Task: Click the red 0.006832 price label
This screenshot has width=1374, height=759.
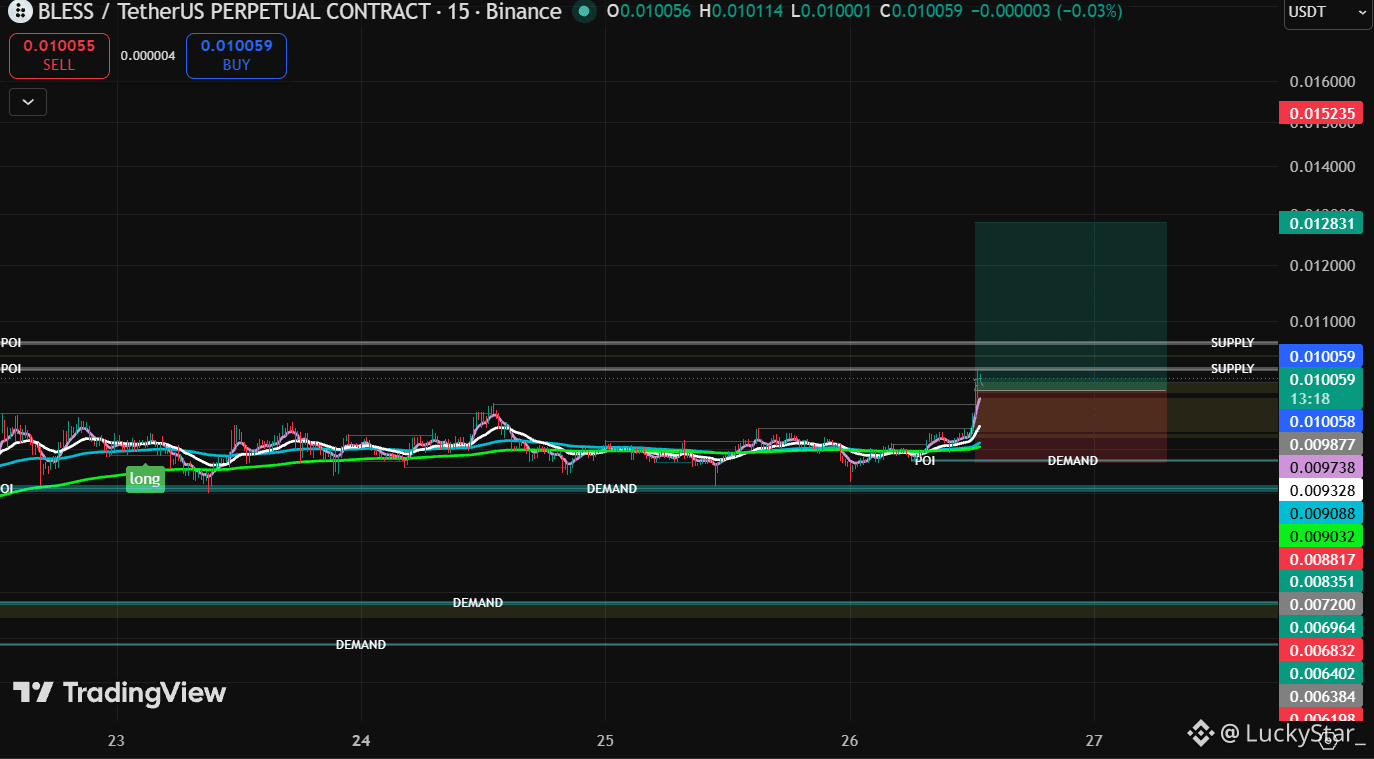Action: [x=1321, y=650]
